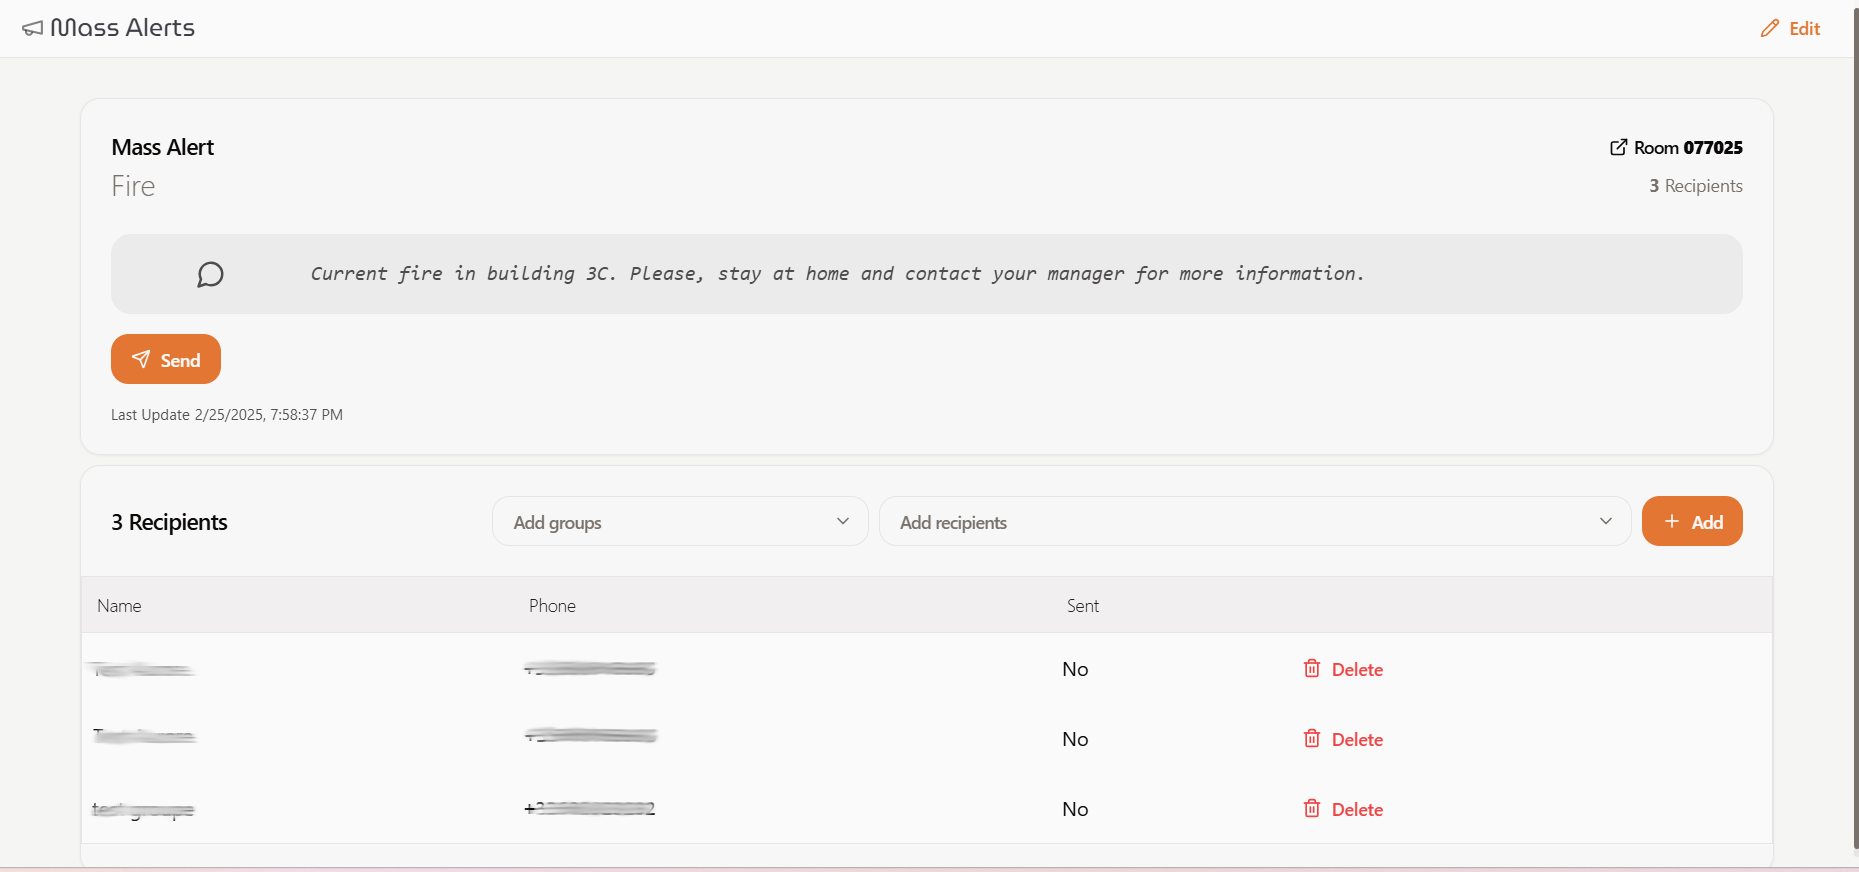Open Room 077025 link
The width and height of the screenshot is (1859, 872).
click(x=1688, y=148)
